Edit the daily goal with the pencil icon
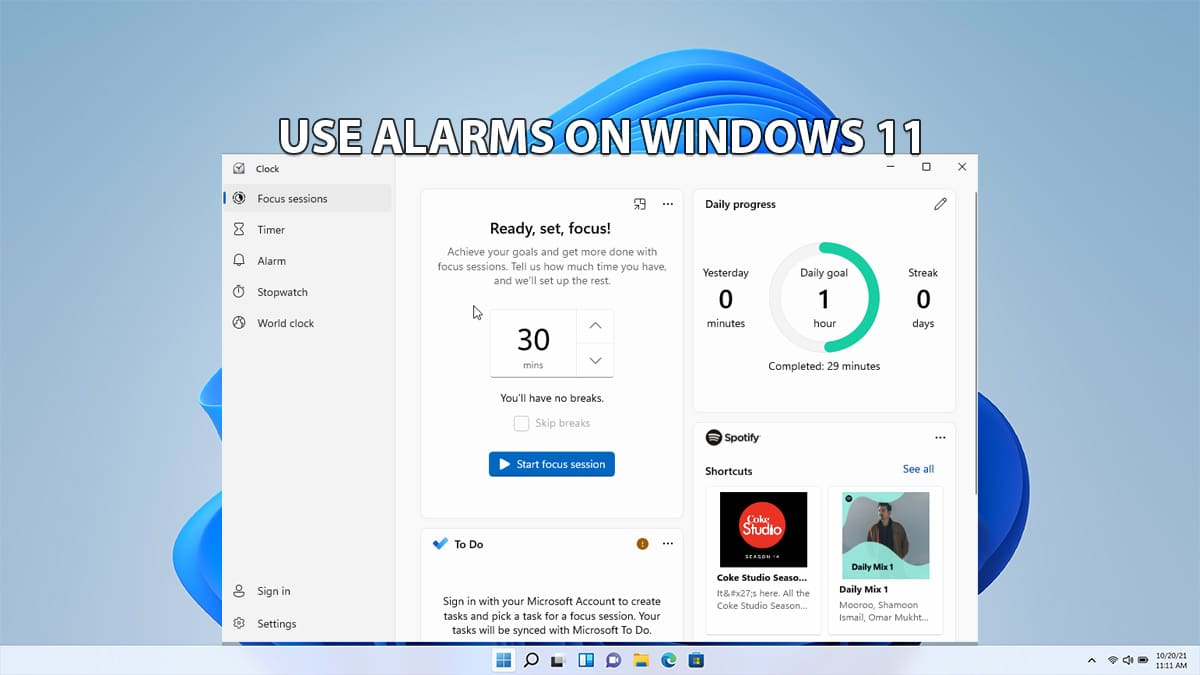This screenshot has width=1200, height=675. (940, 204)
